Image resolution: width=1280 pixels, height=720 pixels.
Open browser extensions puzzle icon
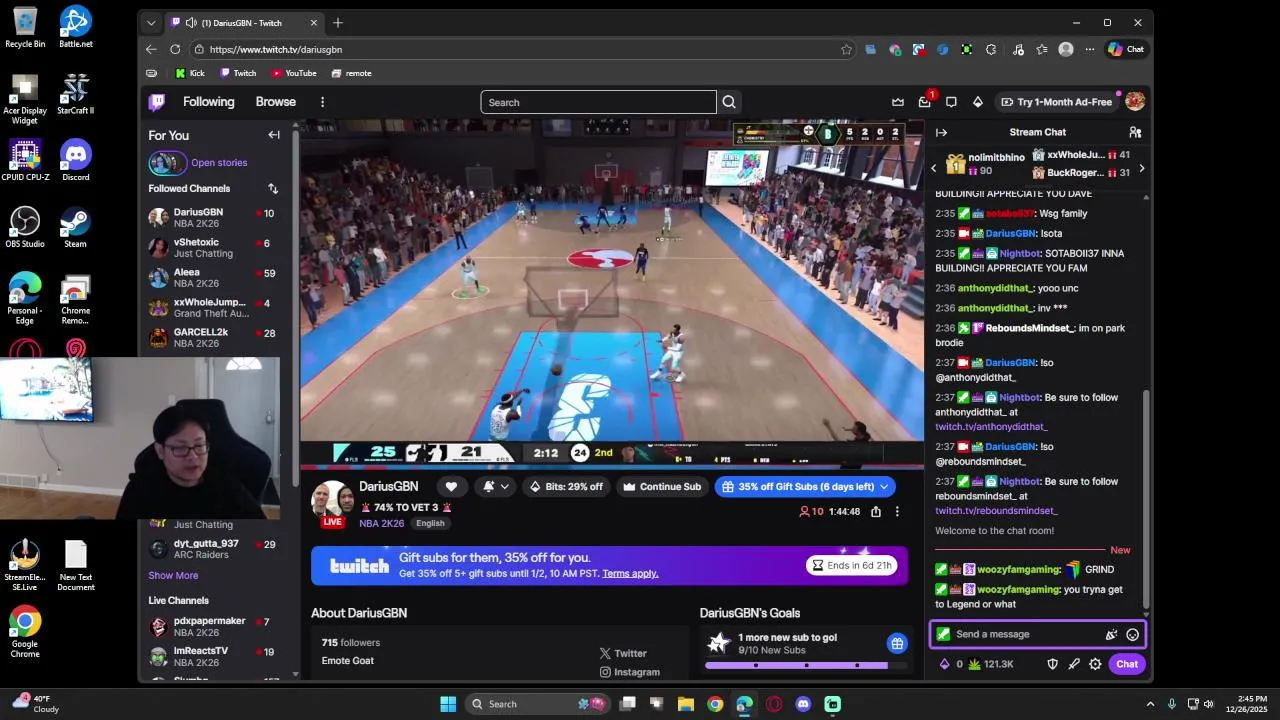[x=991, y=49]
